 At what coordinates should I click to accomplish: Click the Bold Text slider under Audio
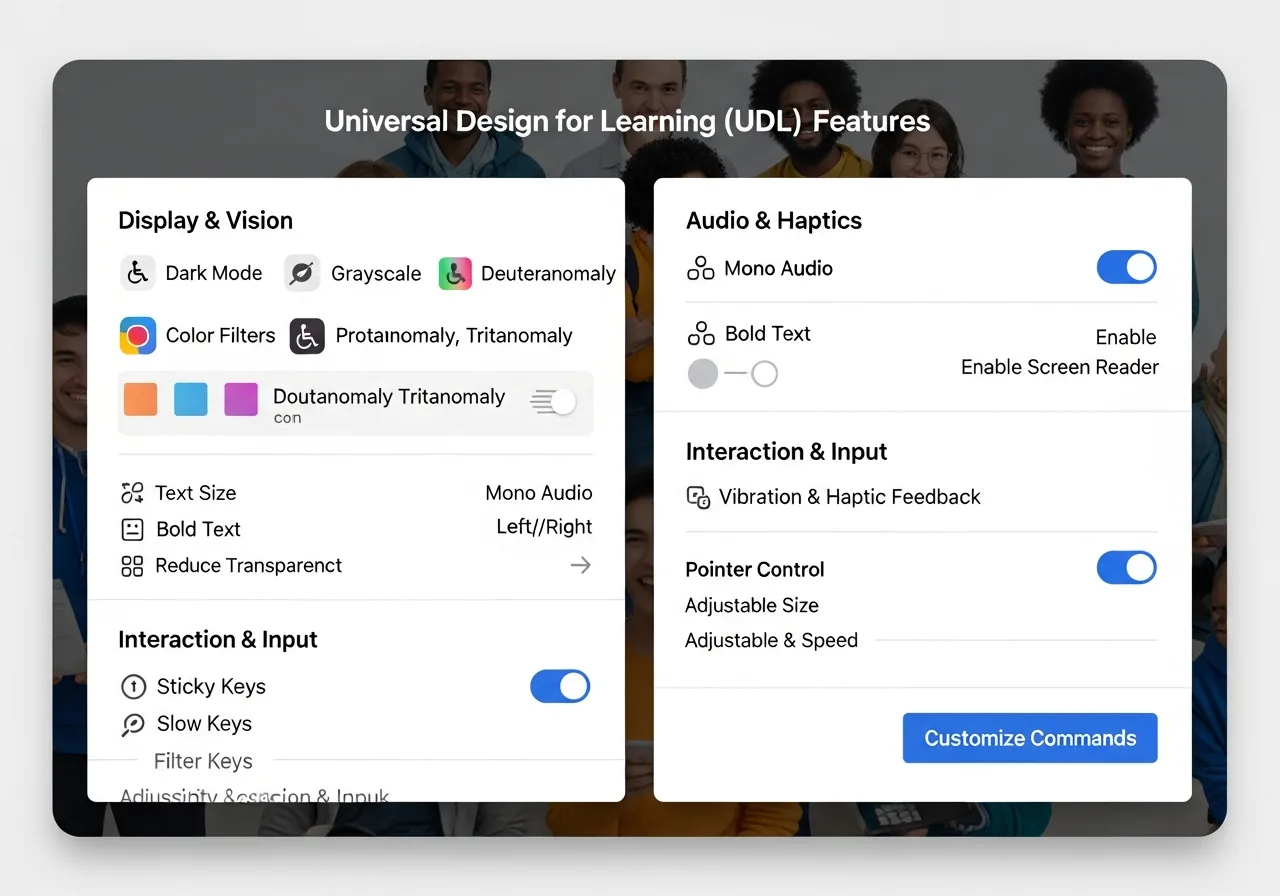click(733, 374)
